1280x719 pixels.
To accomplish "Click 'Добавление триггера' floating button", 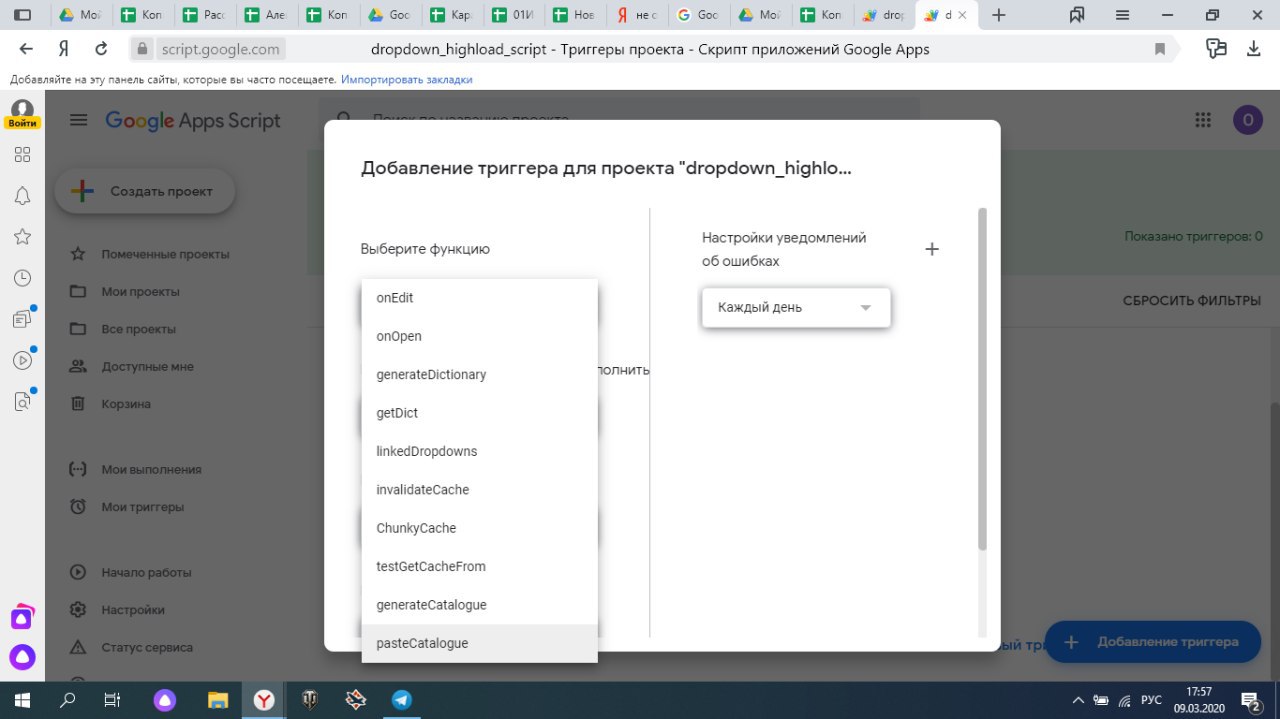I will [1151, 642].
